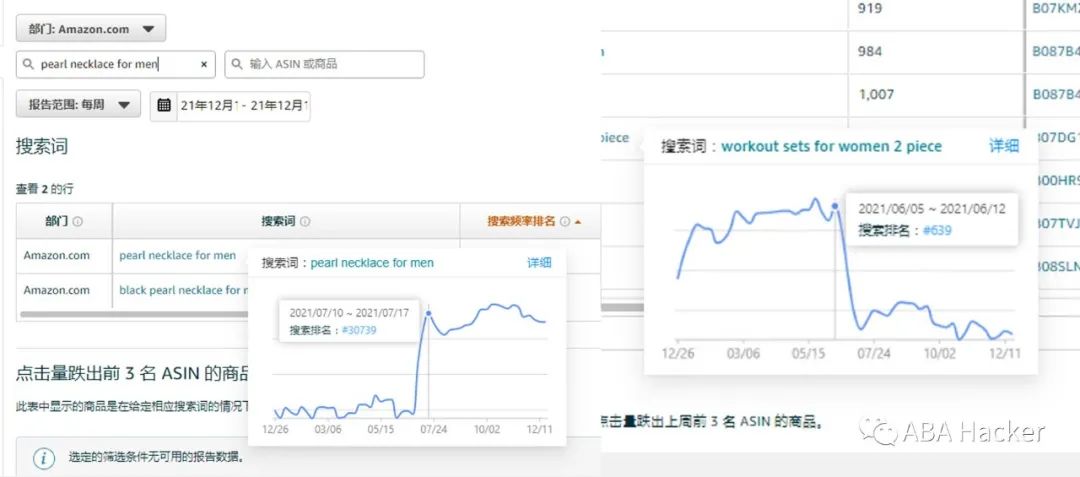
Task: Click the 查看 2 的行 row count text
Action: click(x=44, y=189)
